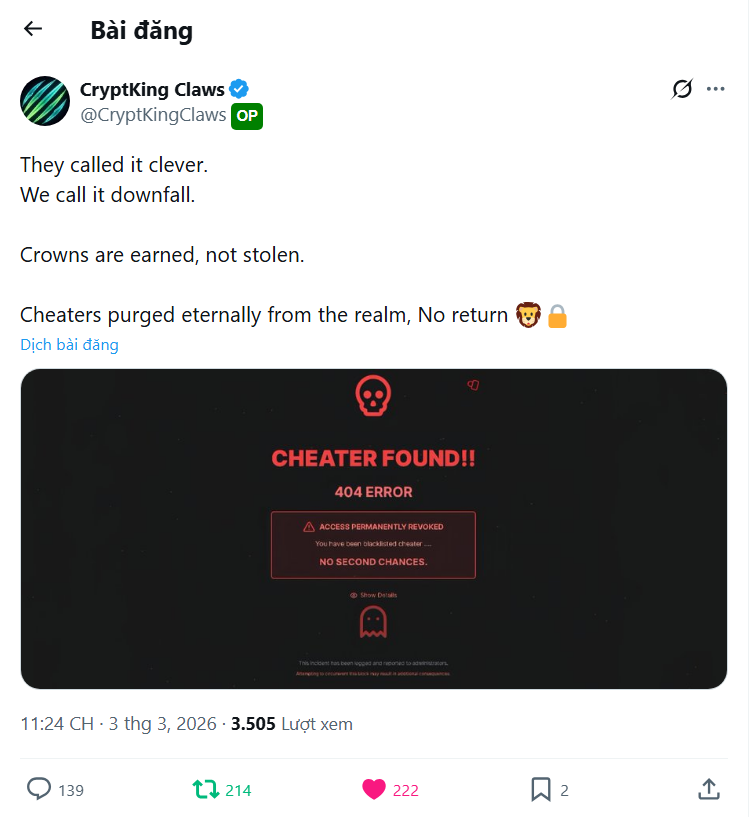
Task: Toggle the pink heart like button
Action: coord(374,789)
